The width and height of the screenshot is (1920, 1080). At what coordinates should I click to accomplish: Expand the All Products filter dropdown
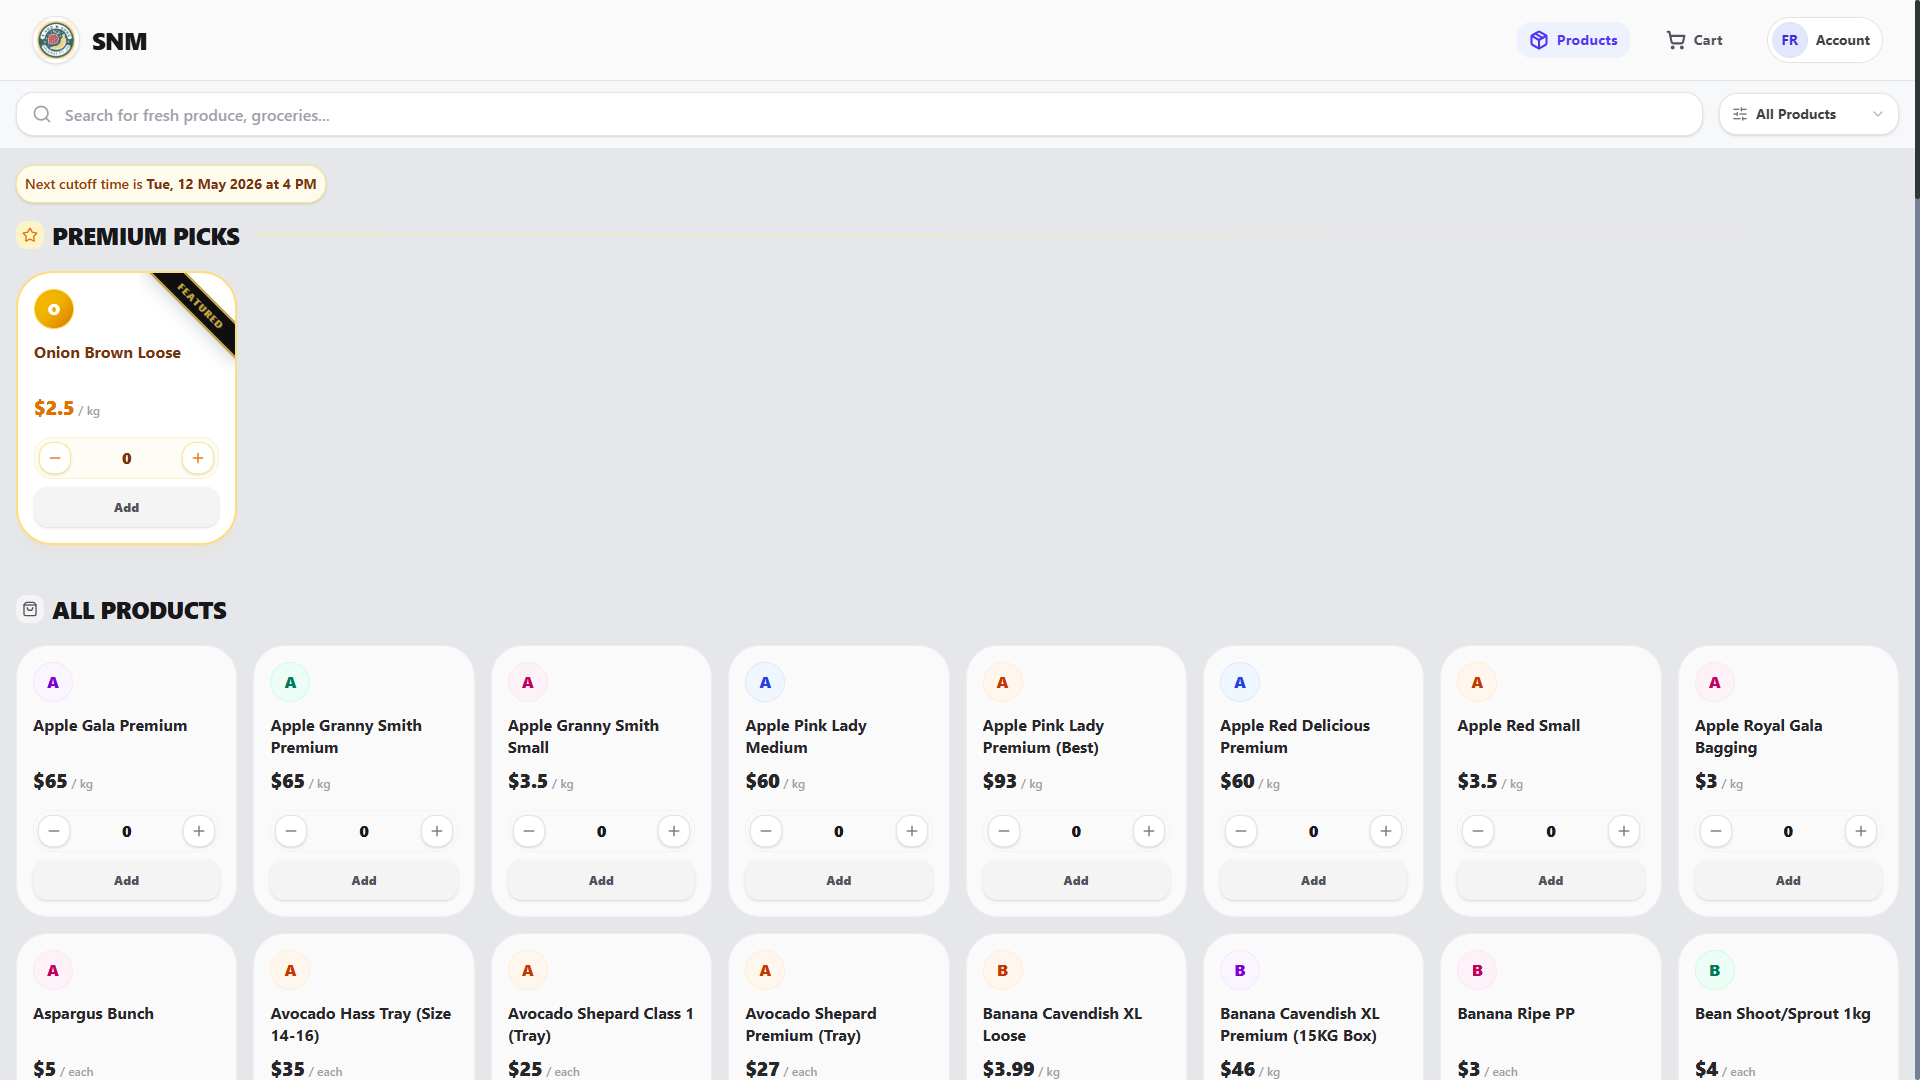(x=1808, y=114)
